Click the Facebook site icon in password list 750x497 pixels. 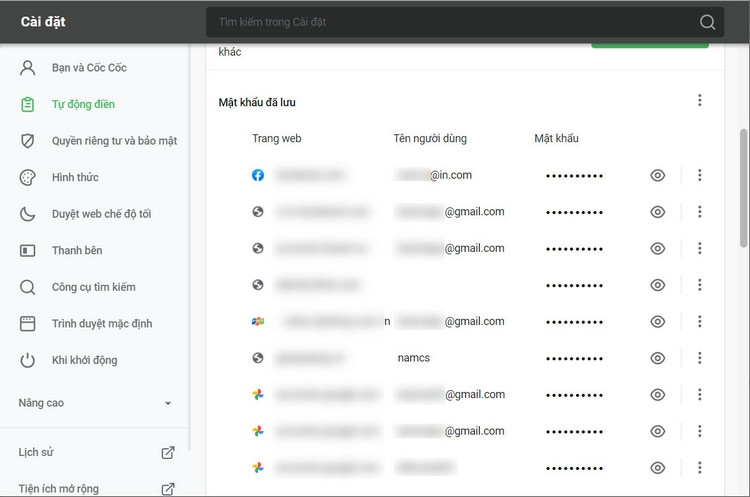[258, 175]
